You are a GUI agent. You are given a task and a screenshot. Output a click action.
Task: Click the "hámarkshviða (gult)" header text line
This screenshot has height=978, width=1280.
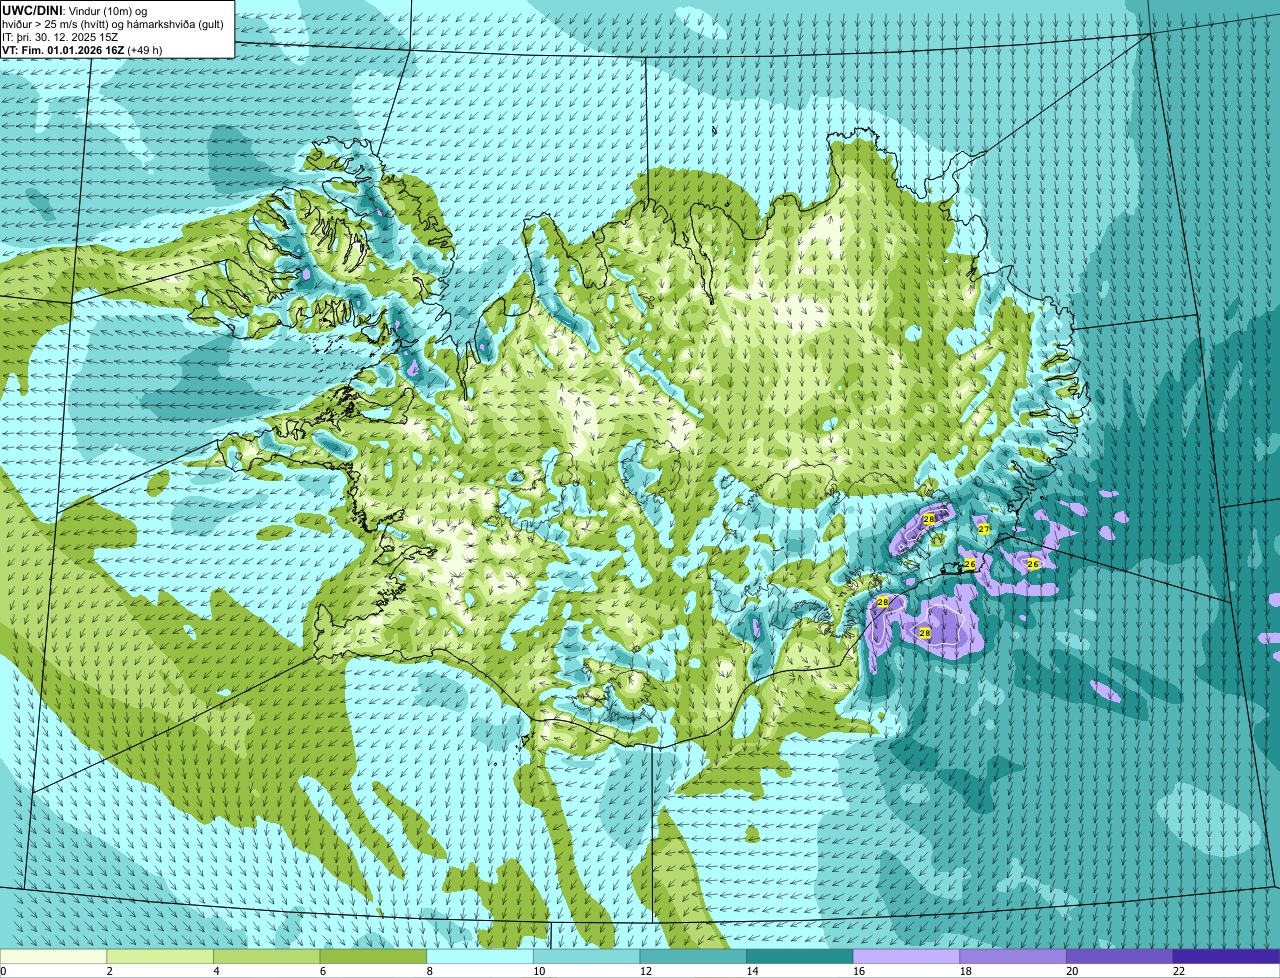point(175,23)
